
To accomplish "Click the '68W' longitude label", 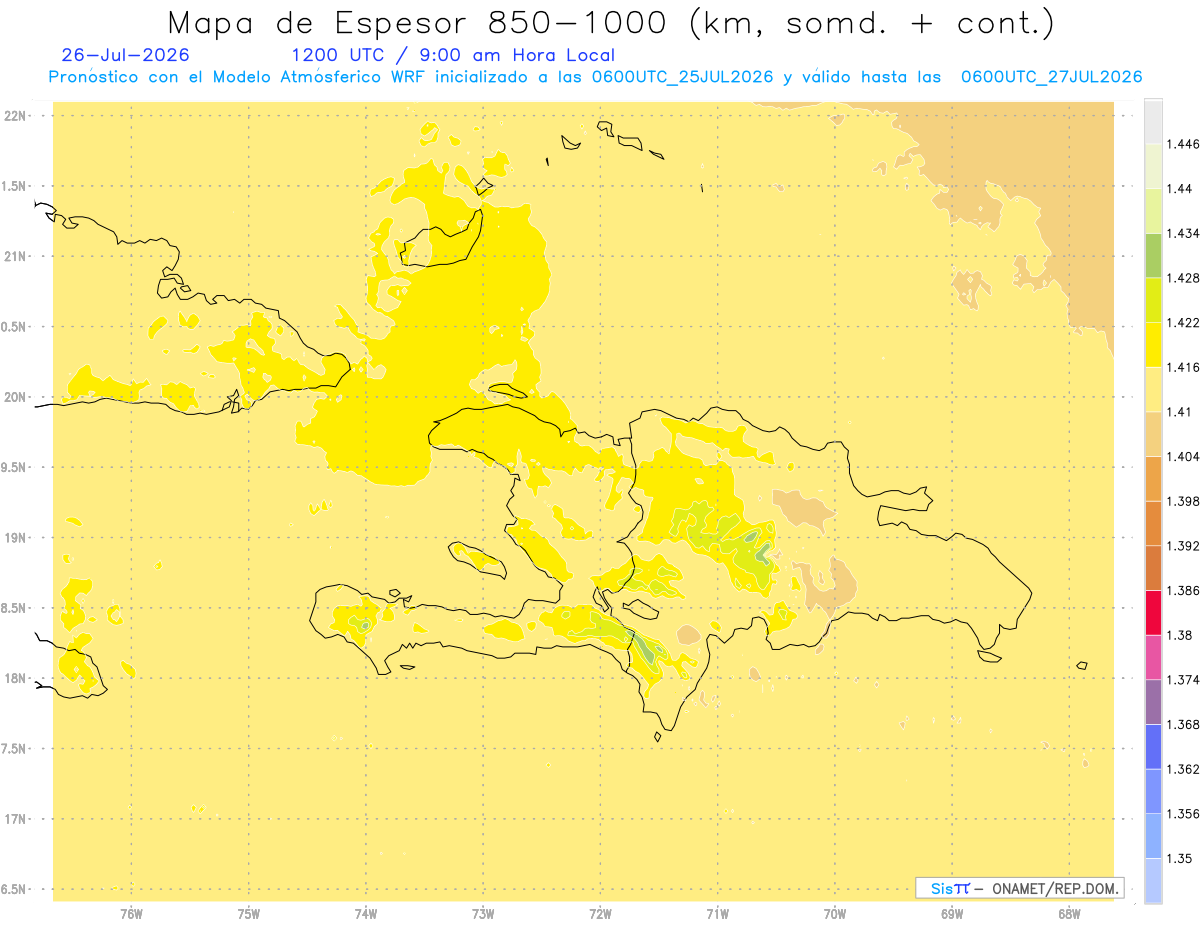I will pos(1069,914).
